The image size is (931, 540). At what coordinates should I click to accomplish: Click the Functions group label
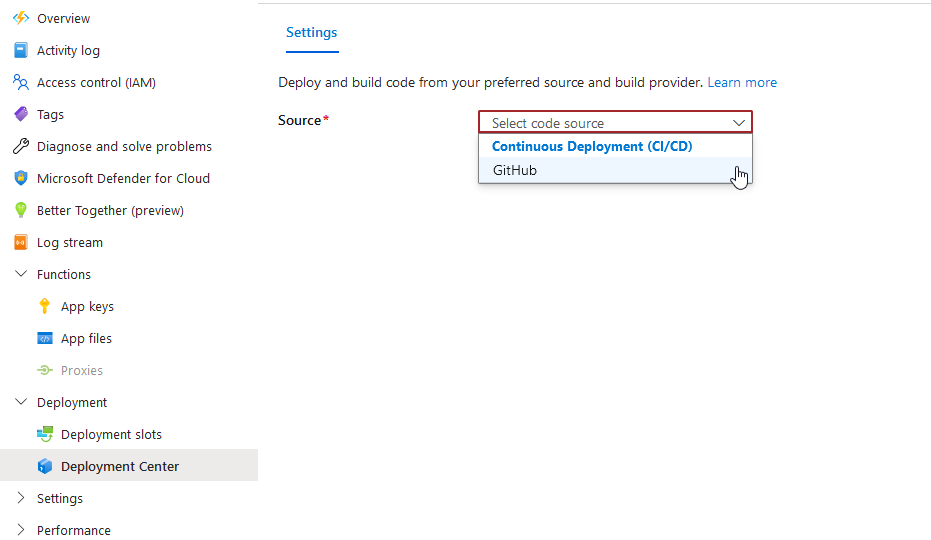[x=64, y=274]
